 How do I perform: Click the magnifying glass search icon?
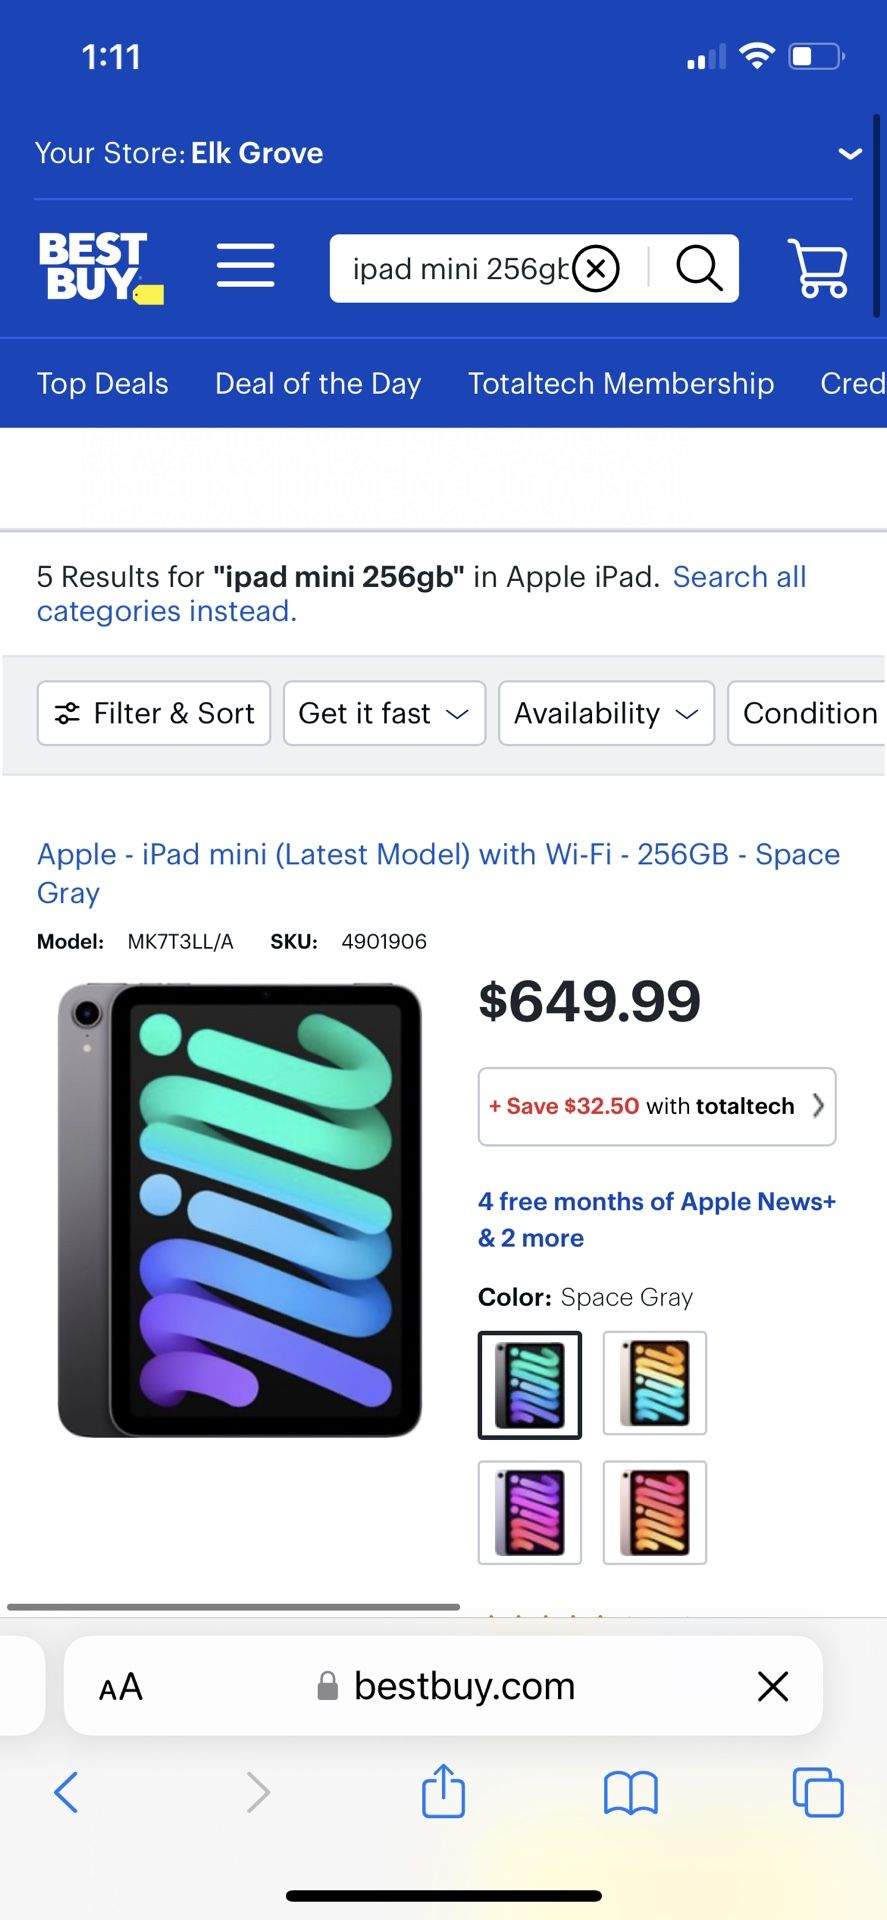coord(699,268)
